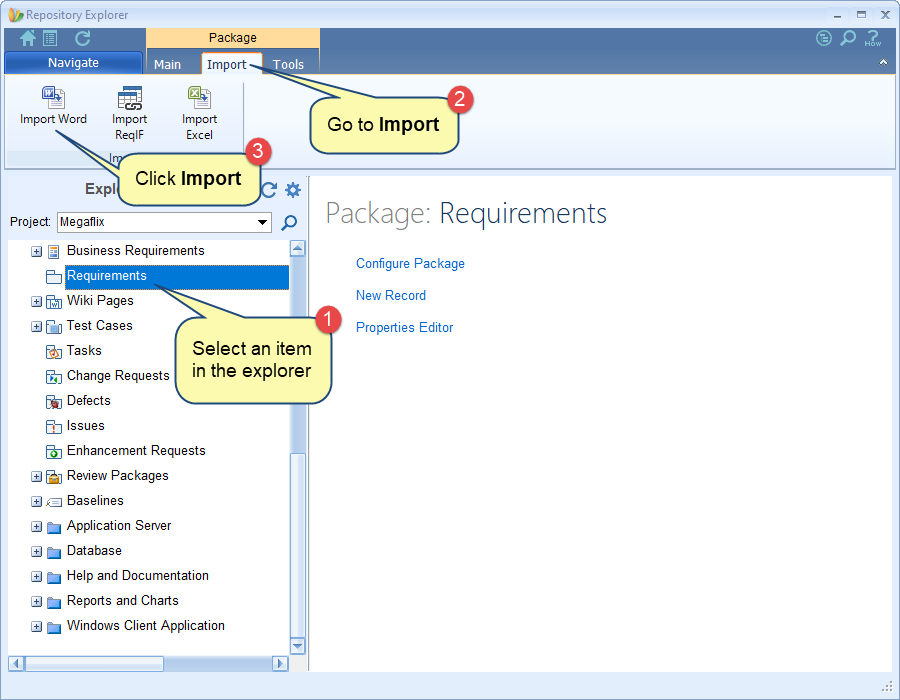Maximize the Repository Explorer window
Viewport: 900px width, 700px height.
[861, 15]
